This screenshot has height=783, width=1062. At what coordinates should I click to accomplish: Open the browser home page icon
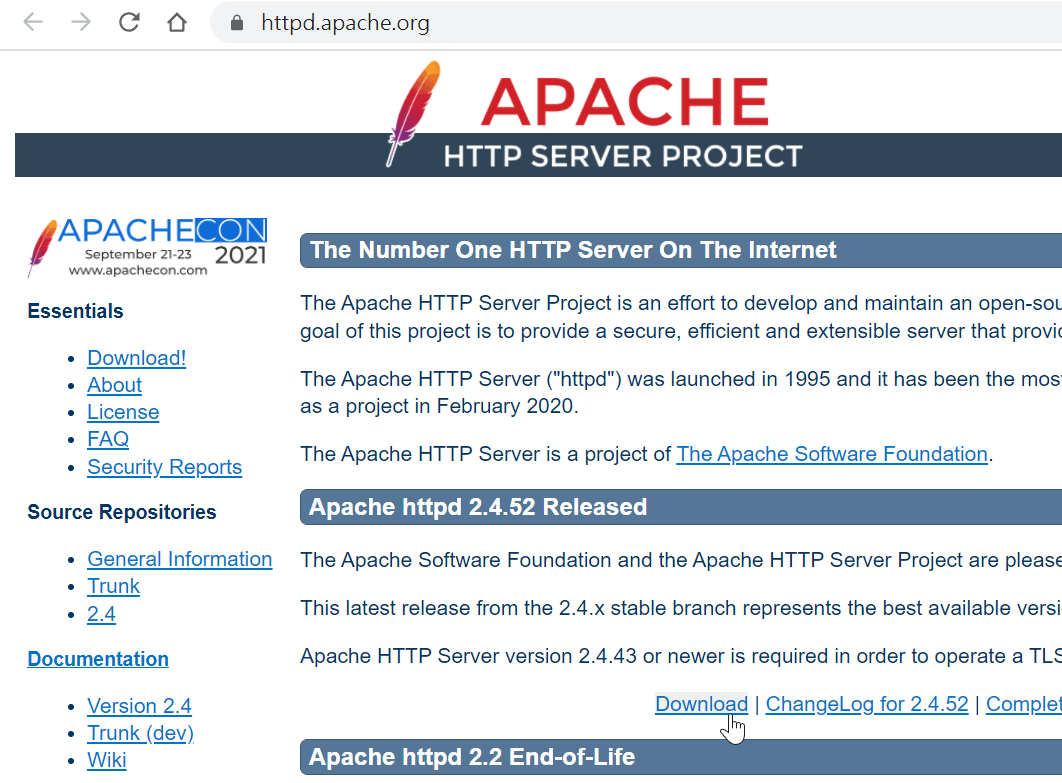(x=177, y=22)
